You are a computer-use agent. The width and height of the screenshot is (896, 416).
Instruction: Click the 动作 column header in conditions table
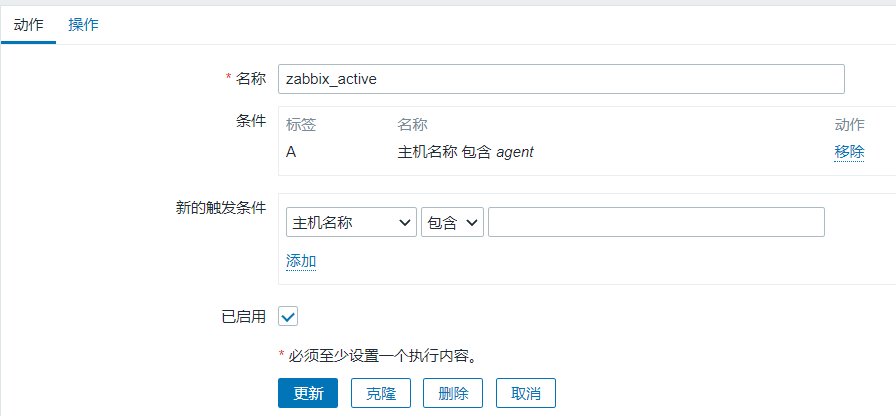pos(849,125)
